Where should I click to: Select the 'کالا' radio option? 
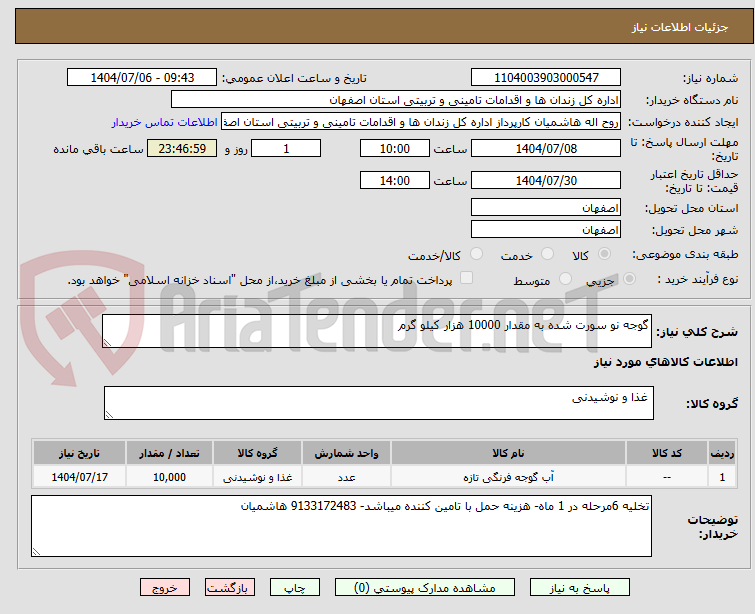[x=604, y=253]
